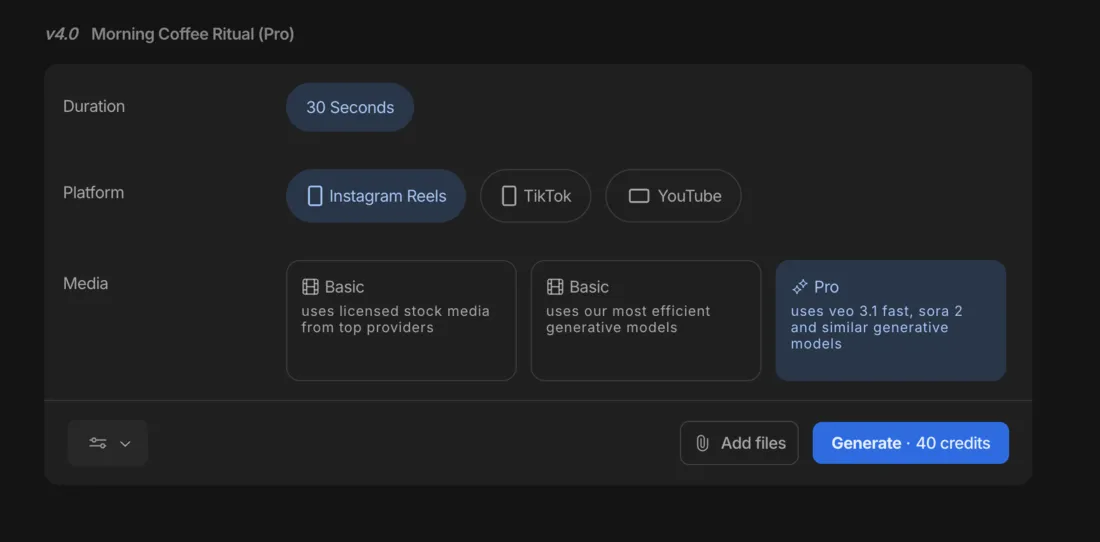
Task: Choose Instagram Reels as the platform
Action: [376, 196]
